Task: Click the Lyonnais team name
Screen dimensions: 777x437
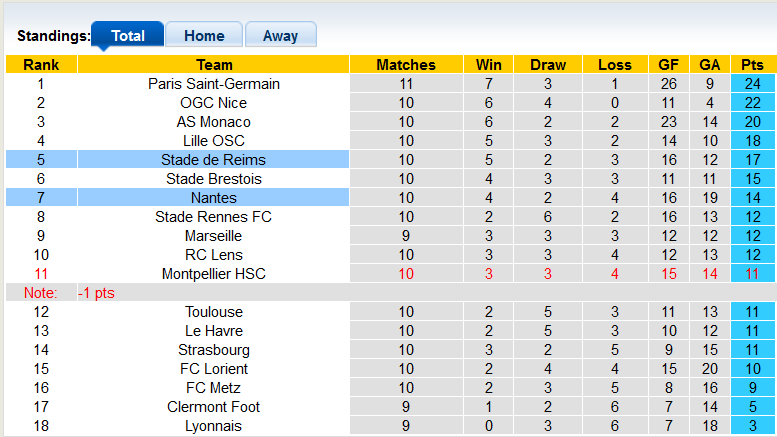Action: coord(213,426)
